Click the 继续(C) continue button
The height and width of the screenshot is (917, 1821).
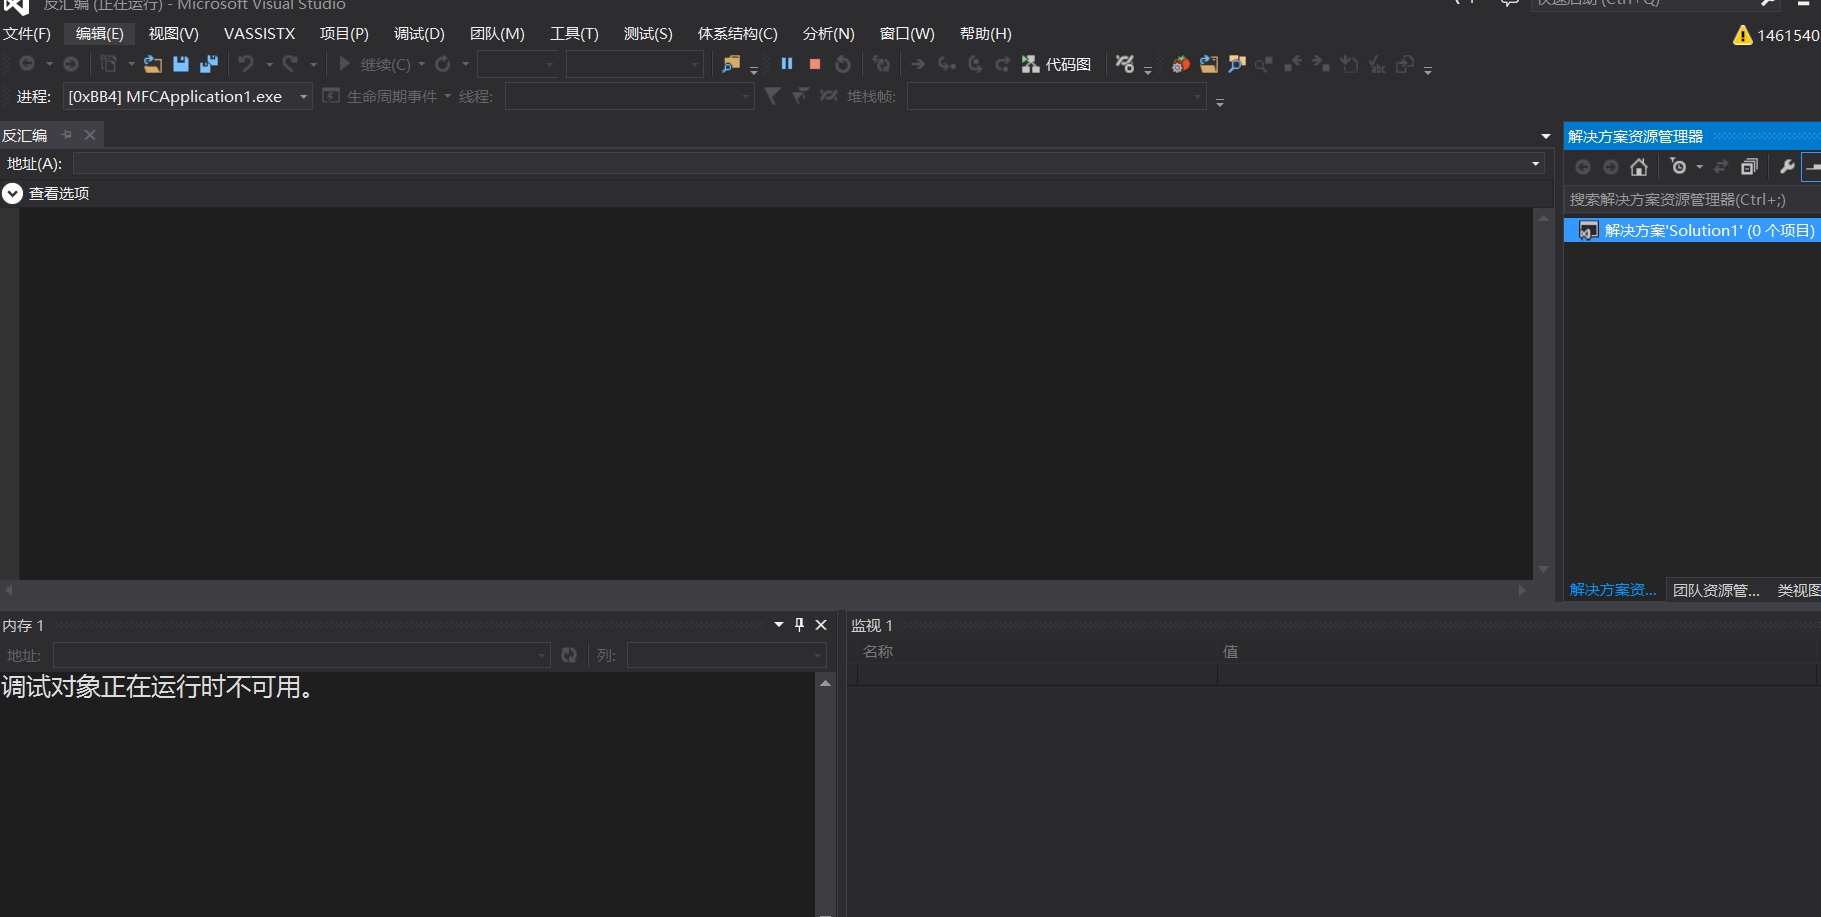(374, 64)
